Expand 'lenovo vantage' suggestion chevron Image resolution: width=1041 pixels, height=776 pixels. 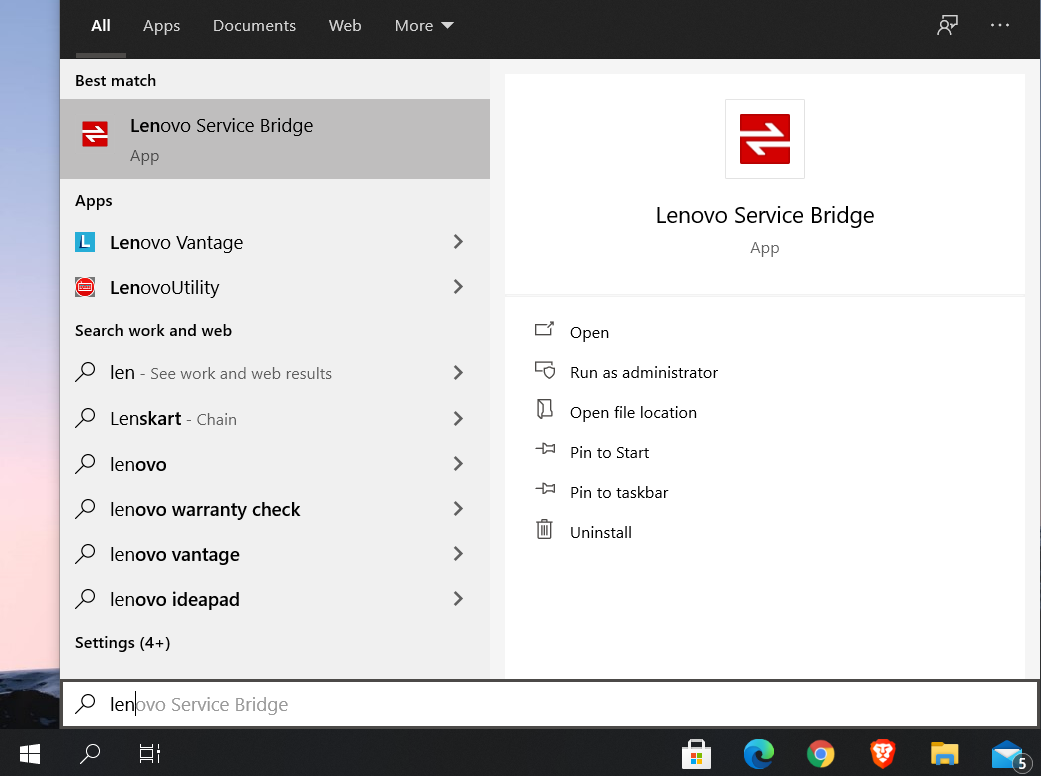pos(458,554)
